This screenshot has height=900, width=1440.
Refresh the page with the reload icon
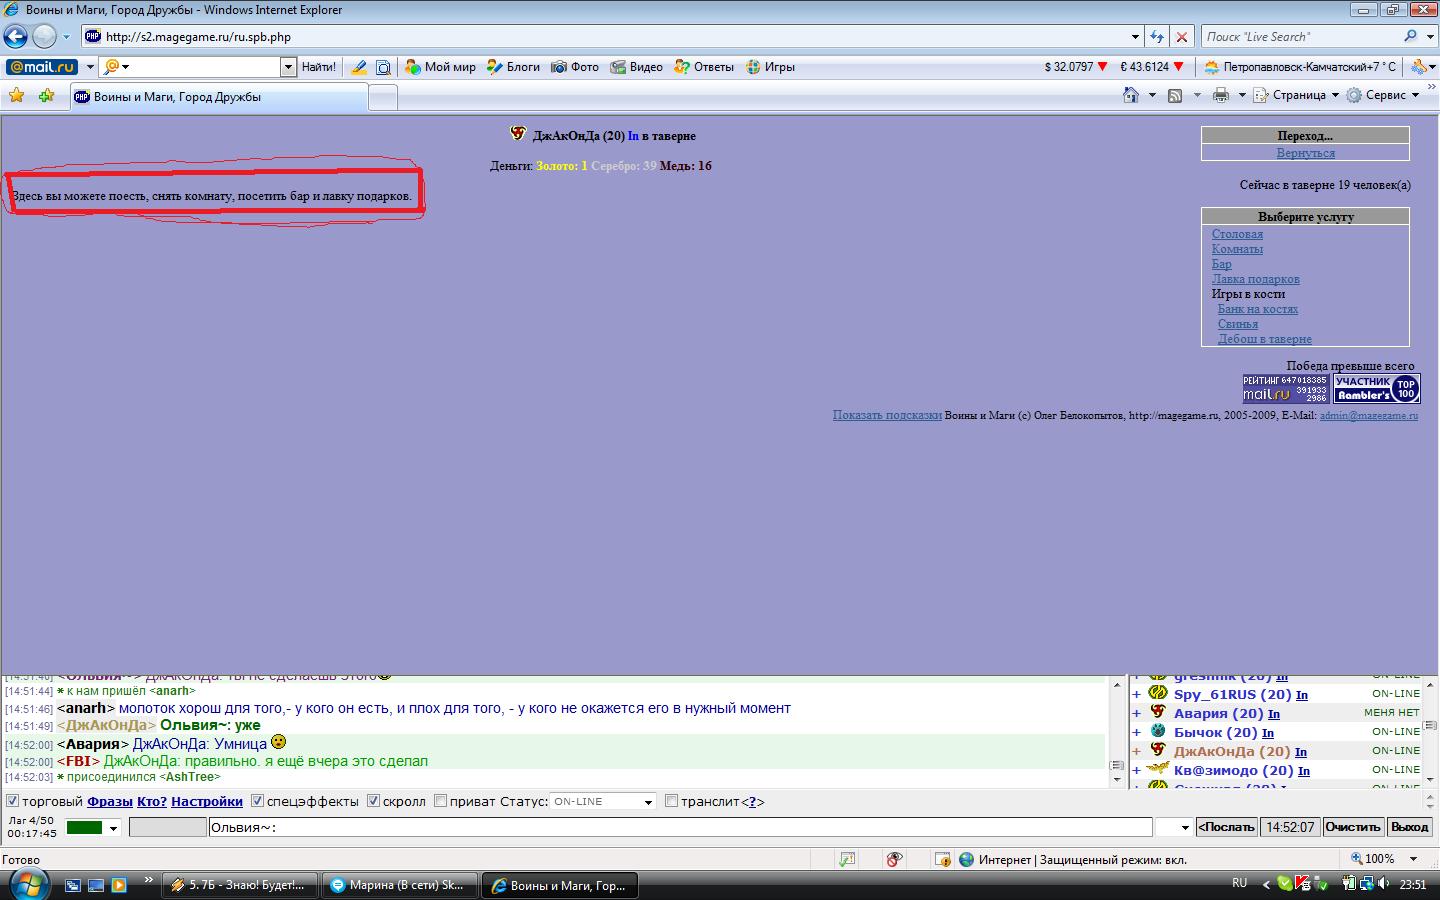coord(1157,37)
